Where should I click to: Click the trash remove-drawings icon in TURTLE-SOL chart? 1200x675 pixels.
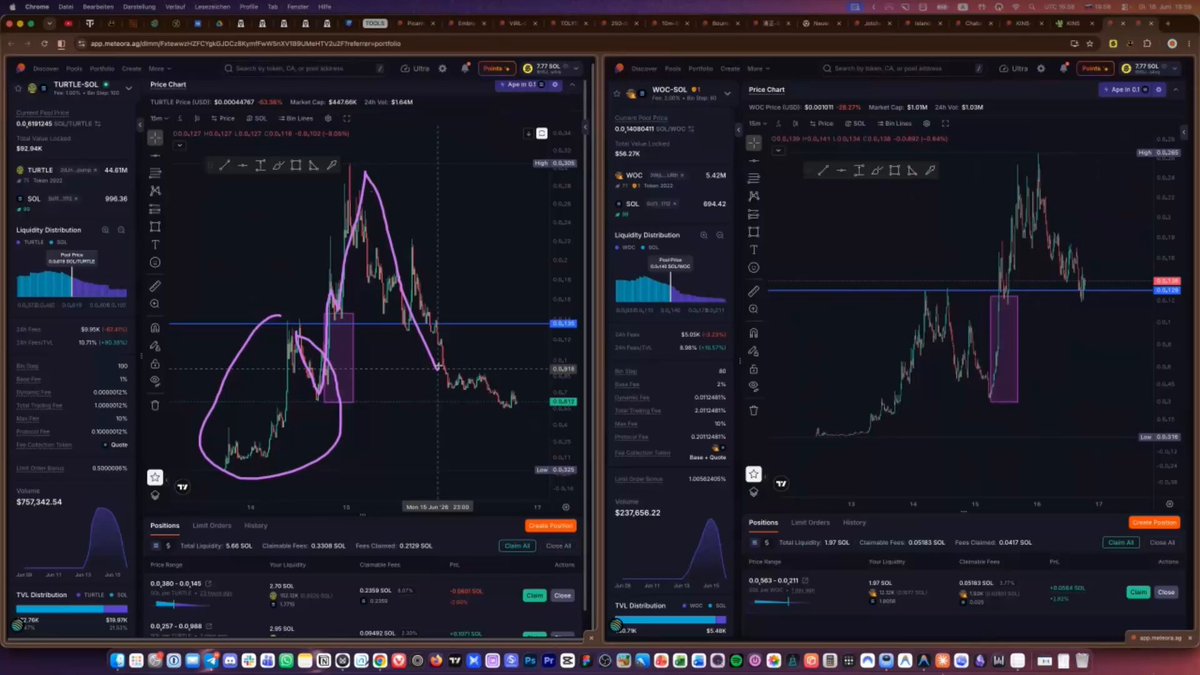(155, 405)
